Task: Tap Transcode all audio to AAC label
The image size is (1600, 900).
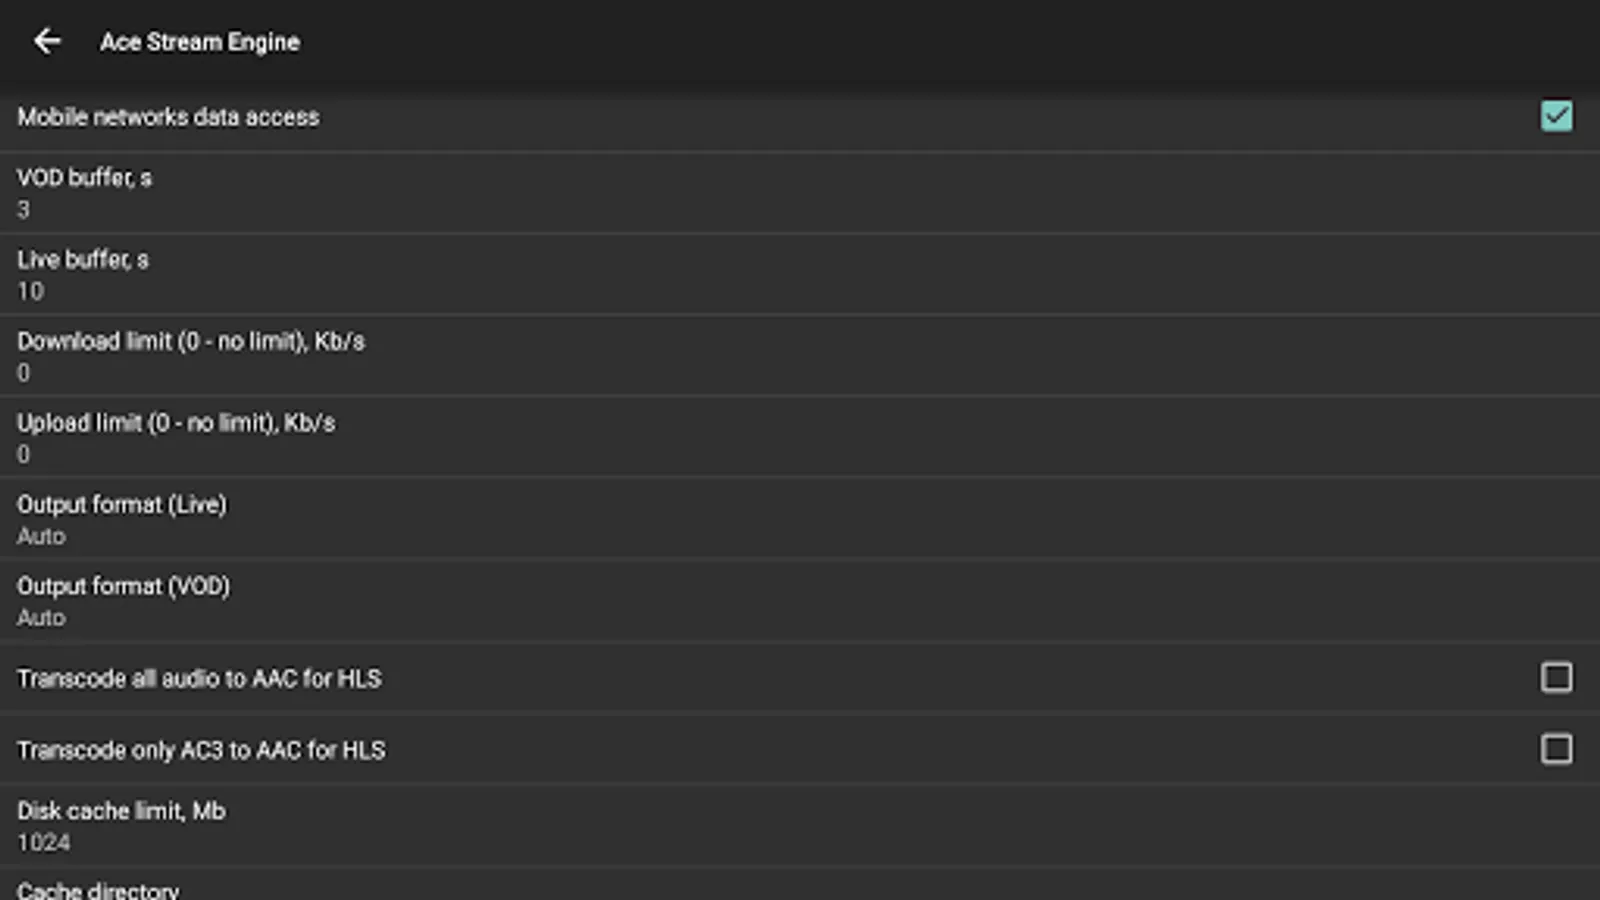Action: [x=199, y=679]
